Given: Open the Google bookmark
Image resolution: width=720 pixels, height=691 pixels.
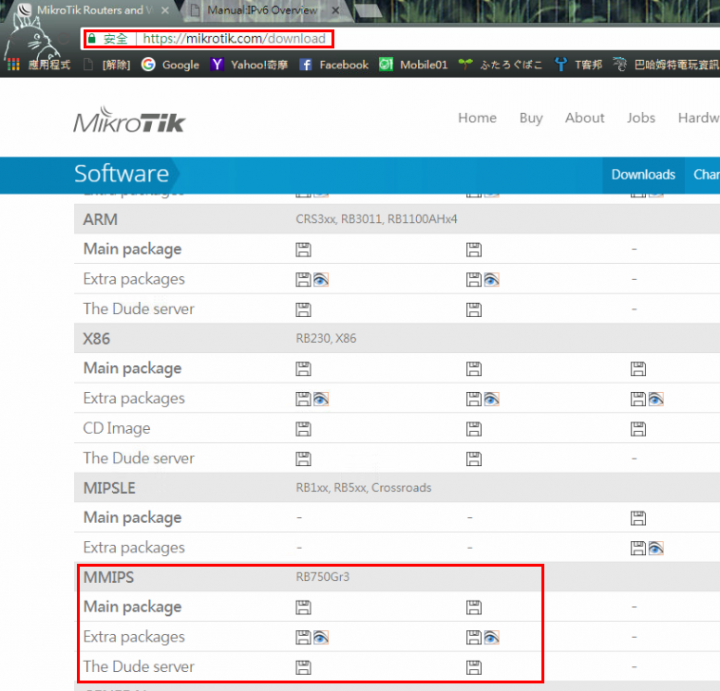Looking at the screenshot, I should (170, 65).
